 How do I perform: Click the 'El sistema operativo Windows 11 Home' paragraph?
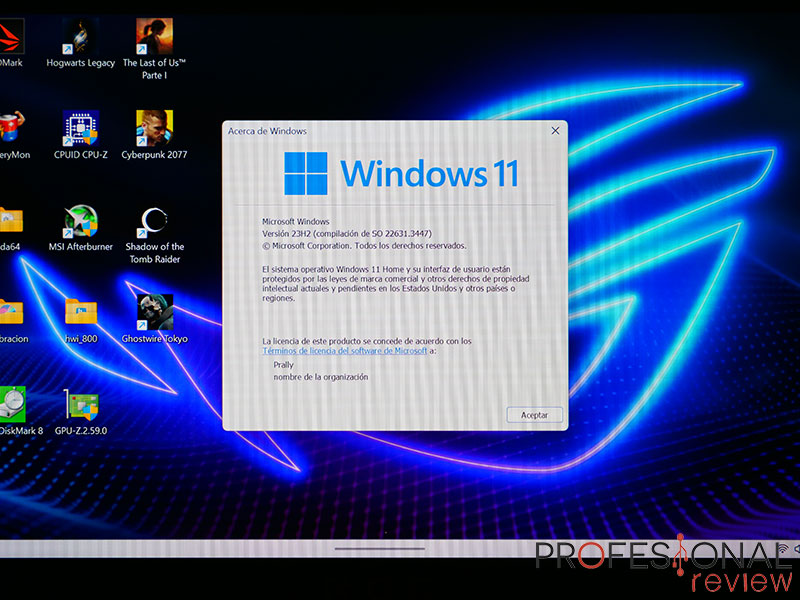point(395,284)
